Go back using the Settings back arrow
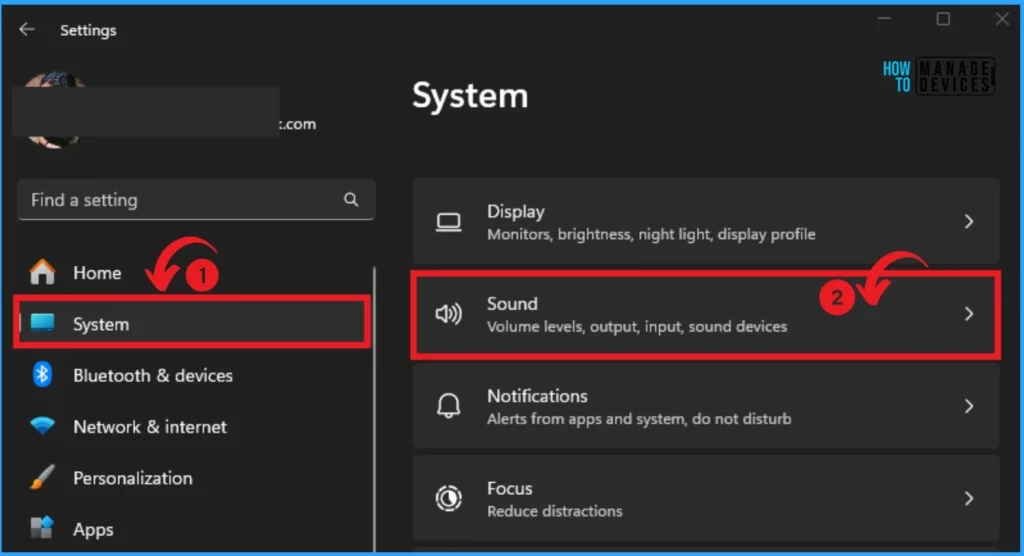The image size is (1024, 556). (26, 29)
